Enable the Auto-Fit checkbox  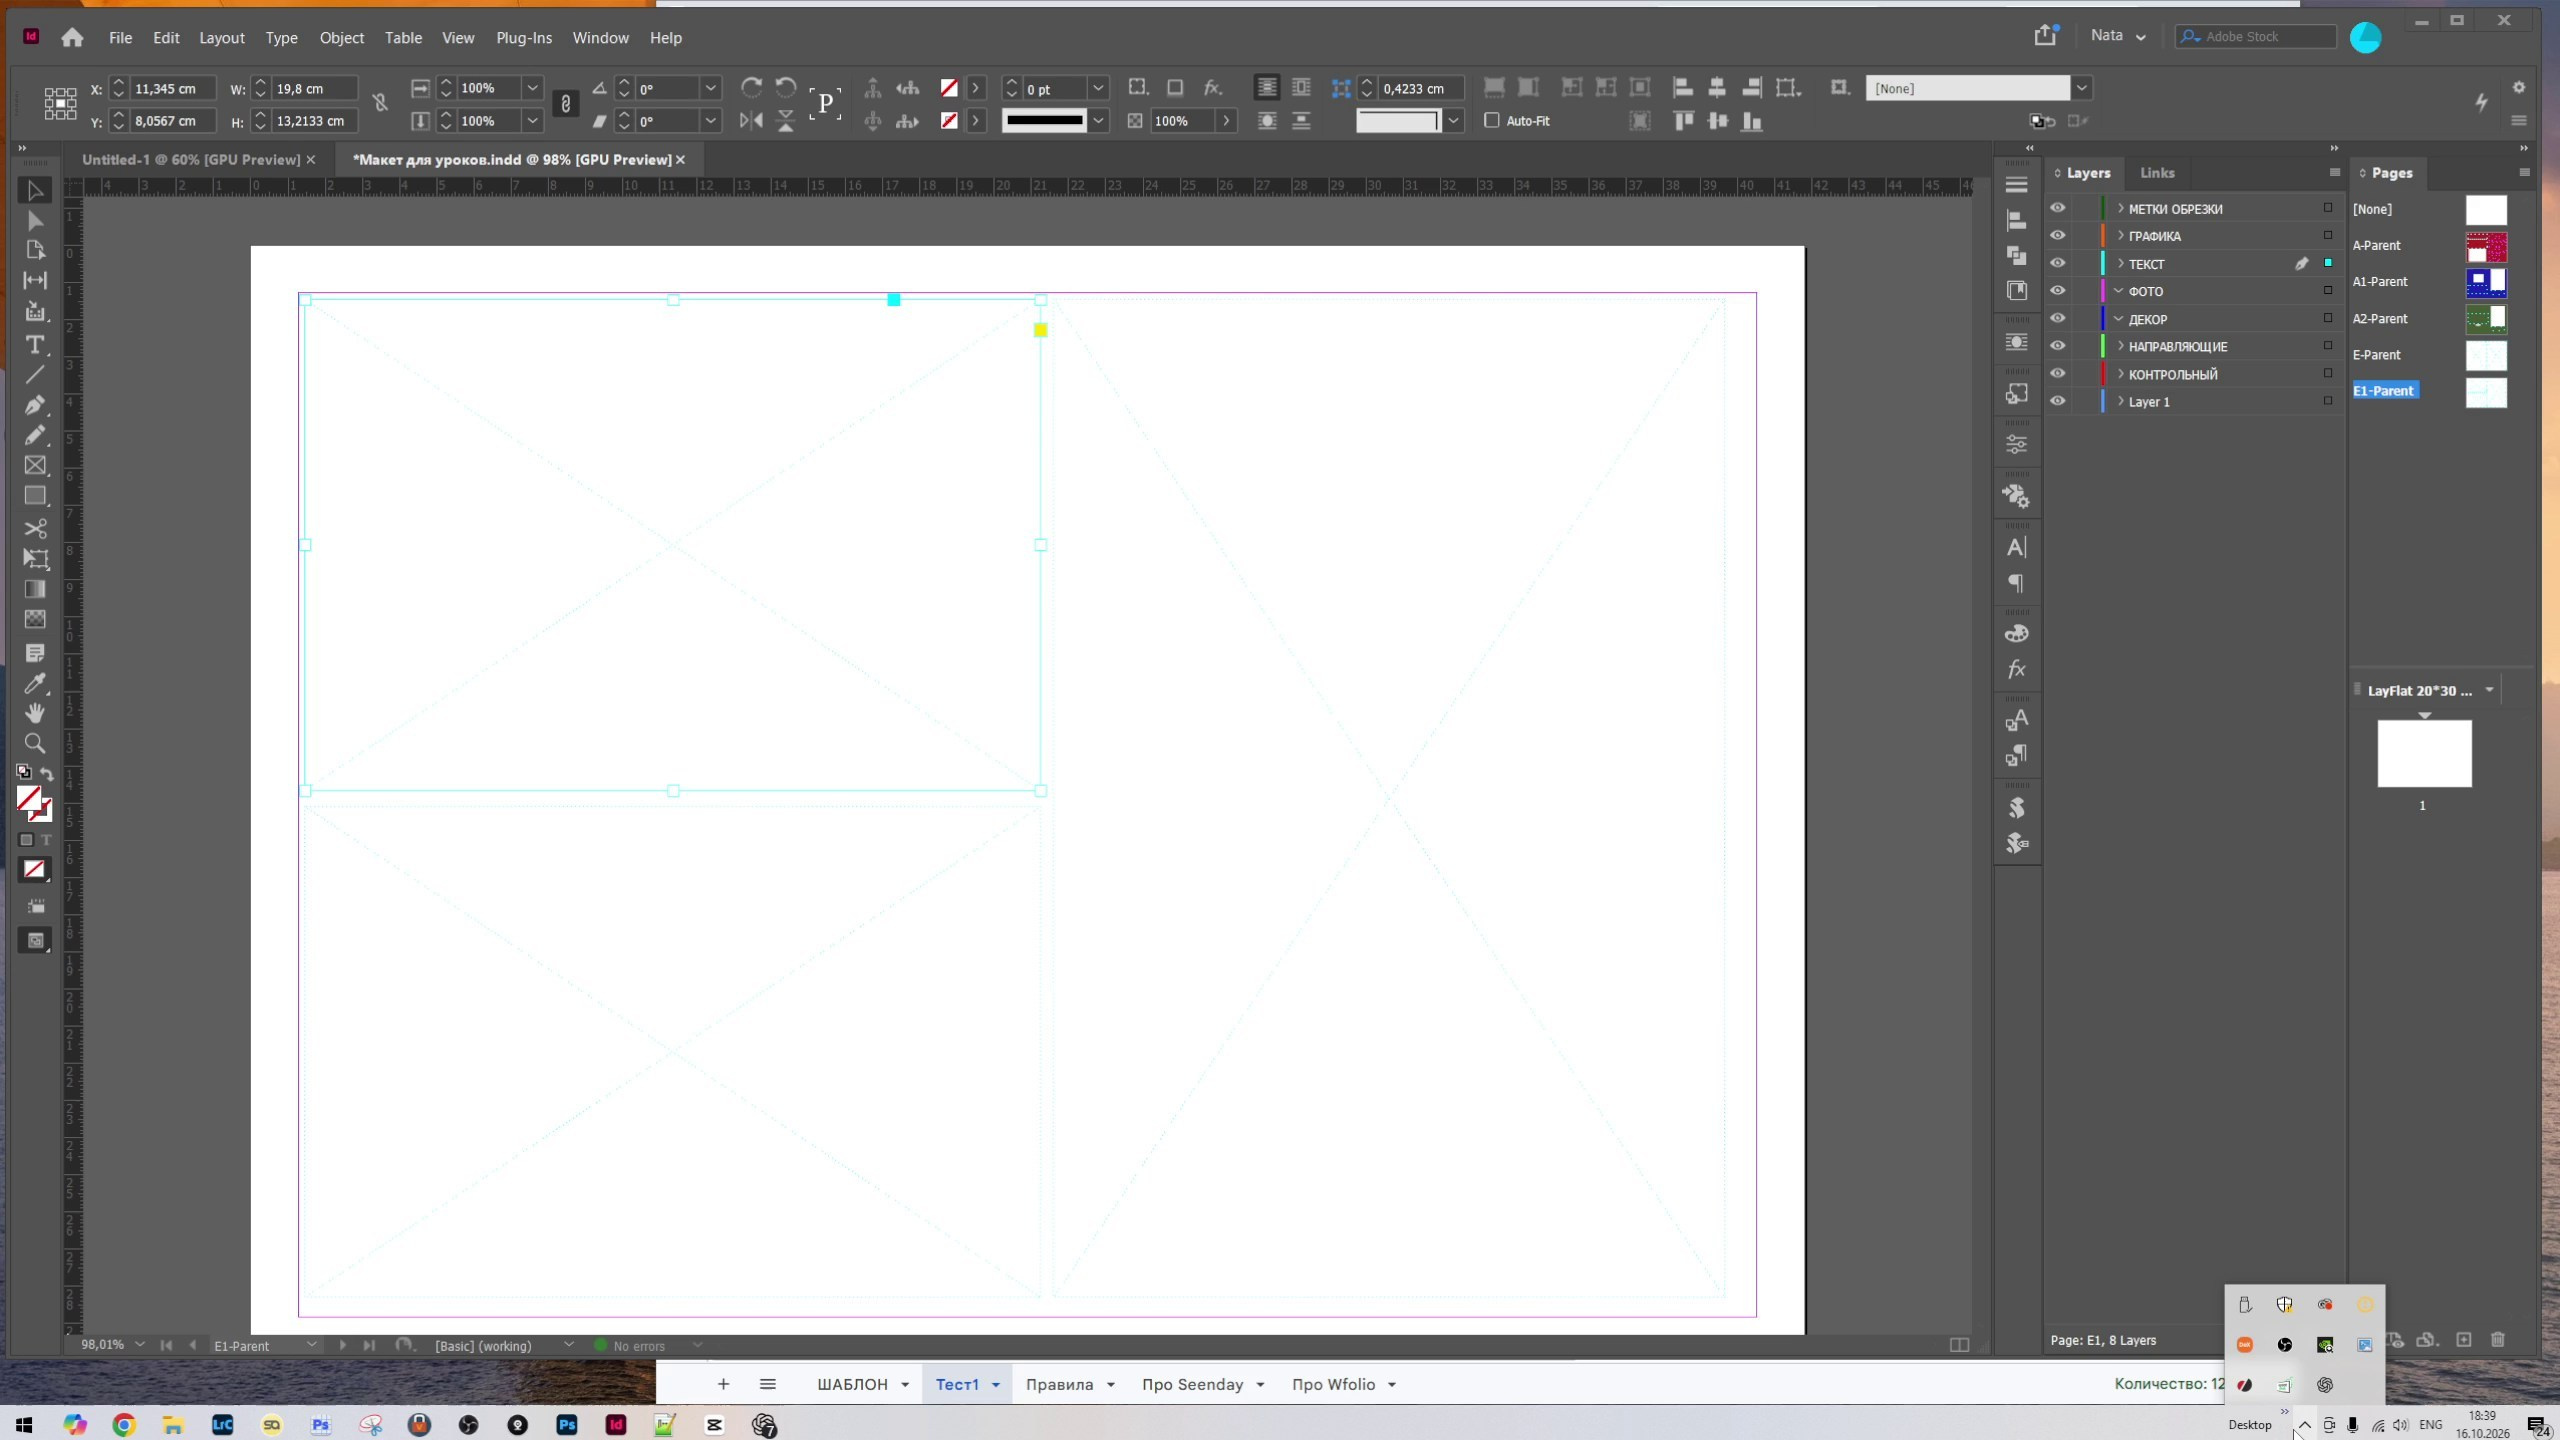1492,120
